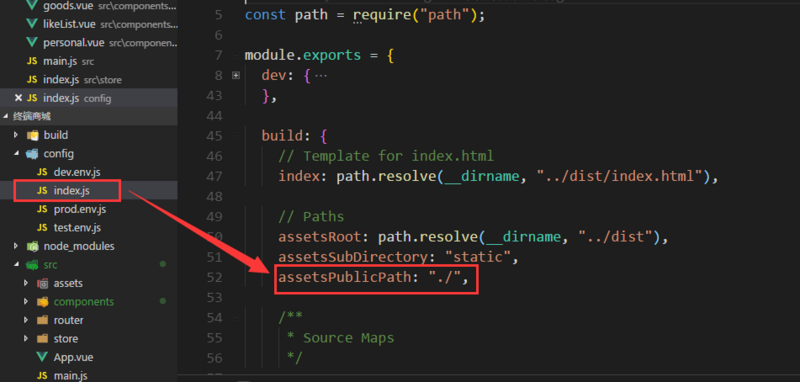
Task: Click the Vue icon of likeList.vue
Action: coord(32,24)
